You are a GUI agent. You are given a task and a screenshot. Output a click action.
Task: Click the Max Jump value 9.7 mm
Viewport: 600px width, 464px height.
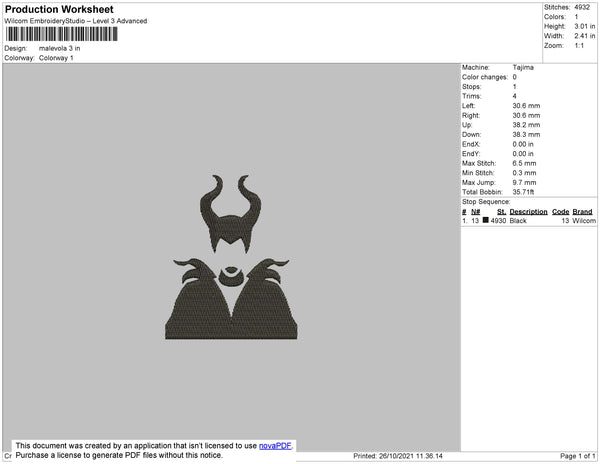point(524,182)
